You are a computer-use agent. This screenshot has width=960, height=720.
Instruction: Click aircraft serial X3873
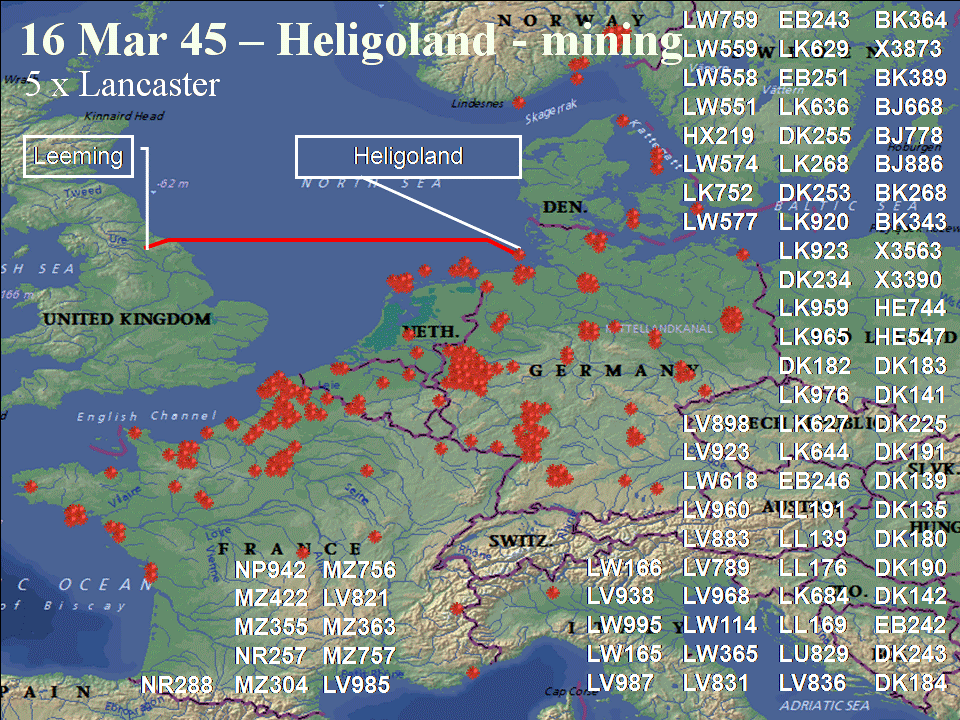click(908, 49)
